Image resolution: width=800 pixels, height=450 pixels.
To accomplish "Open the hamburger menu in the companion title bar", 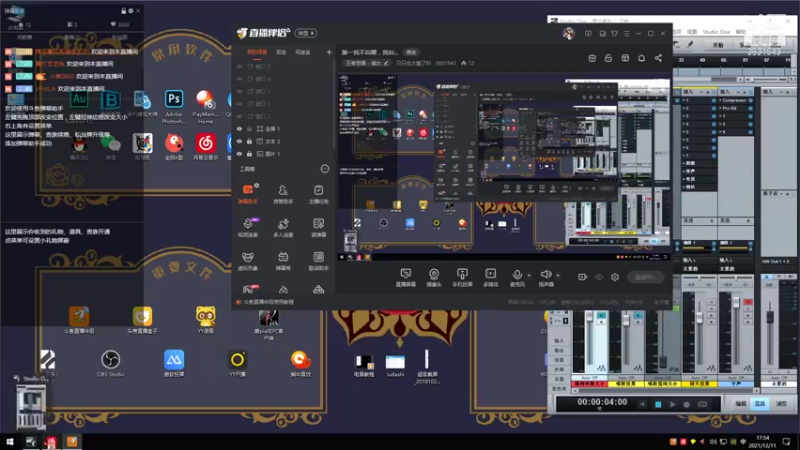I will 627,34.
